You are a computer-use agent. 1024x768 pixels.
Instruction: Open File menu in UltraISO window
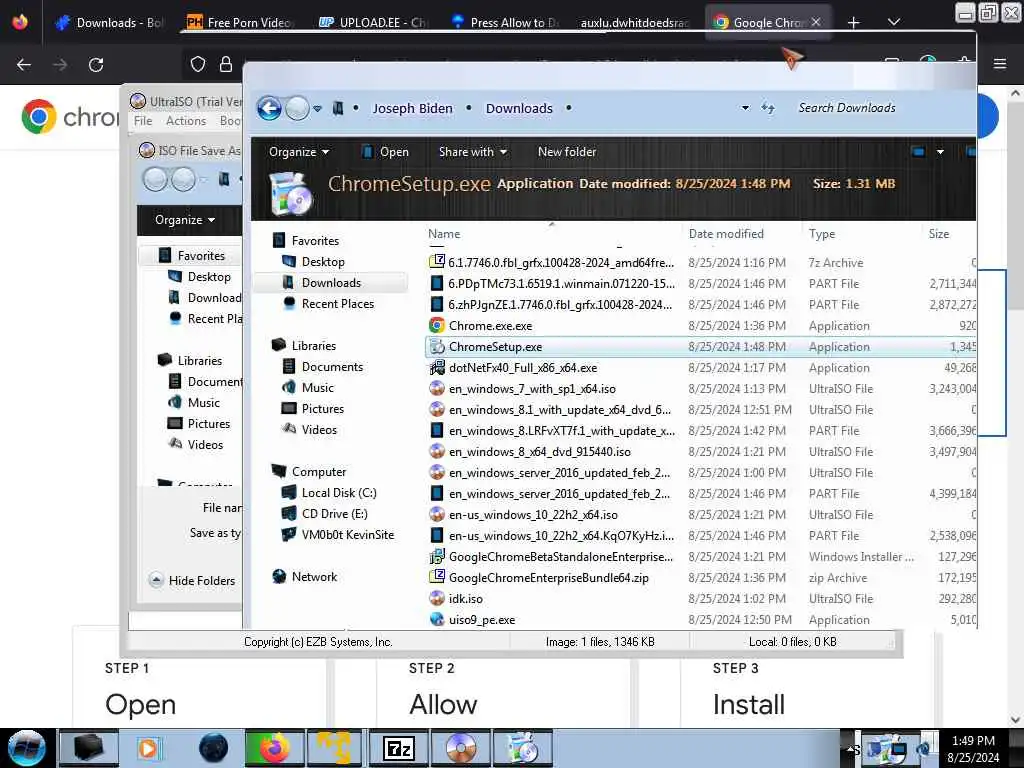click(143, 121)
